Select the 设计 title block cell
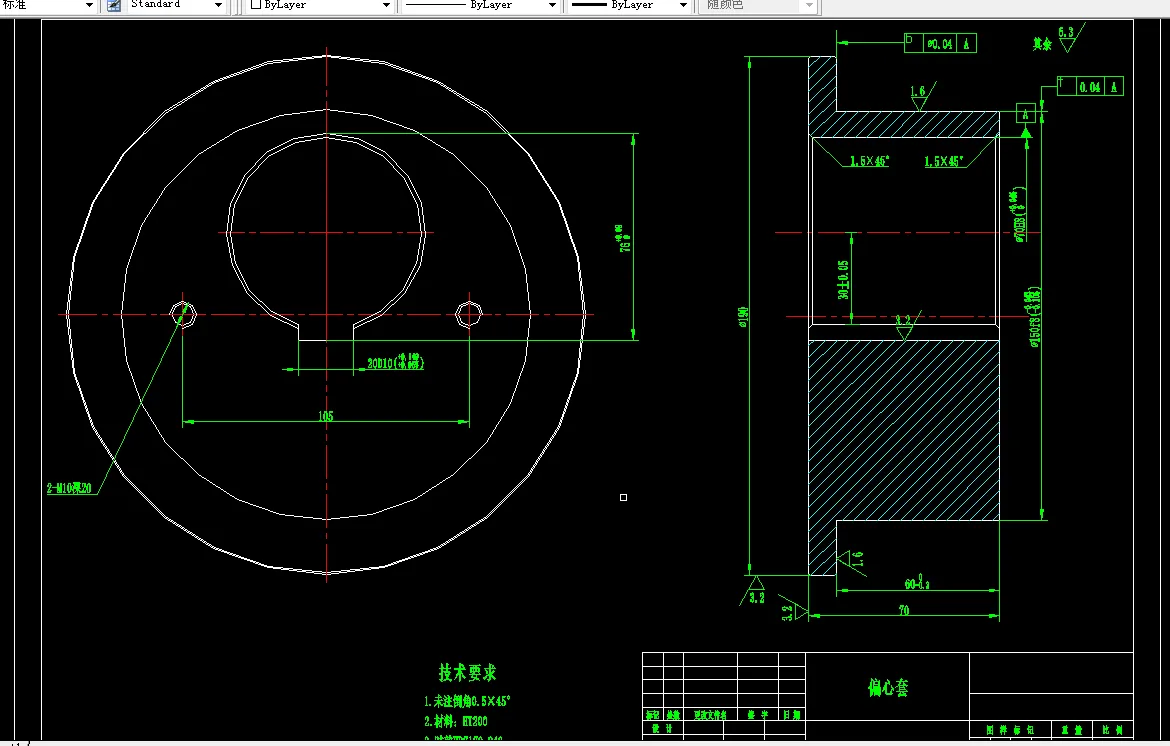Image resolution: width=1170 pixels, height=746 pixels. [662, 728]
